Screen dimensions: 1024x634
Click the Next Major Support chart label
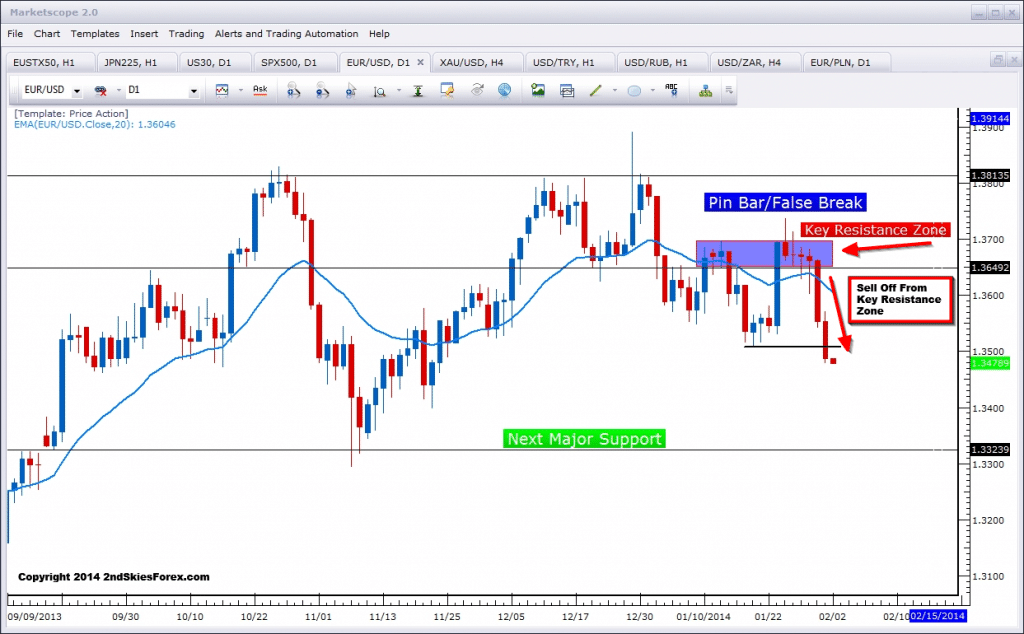pos(584,439)
